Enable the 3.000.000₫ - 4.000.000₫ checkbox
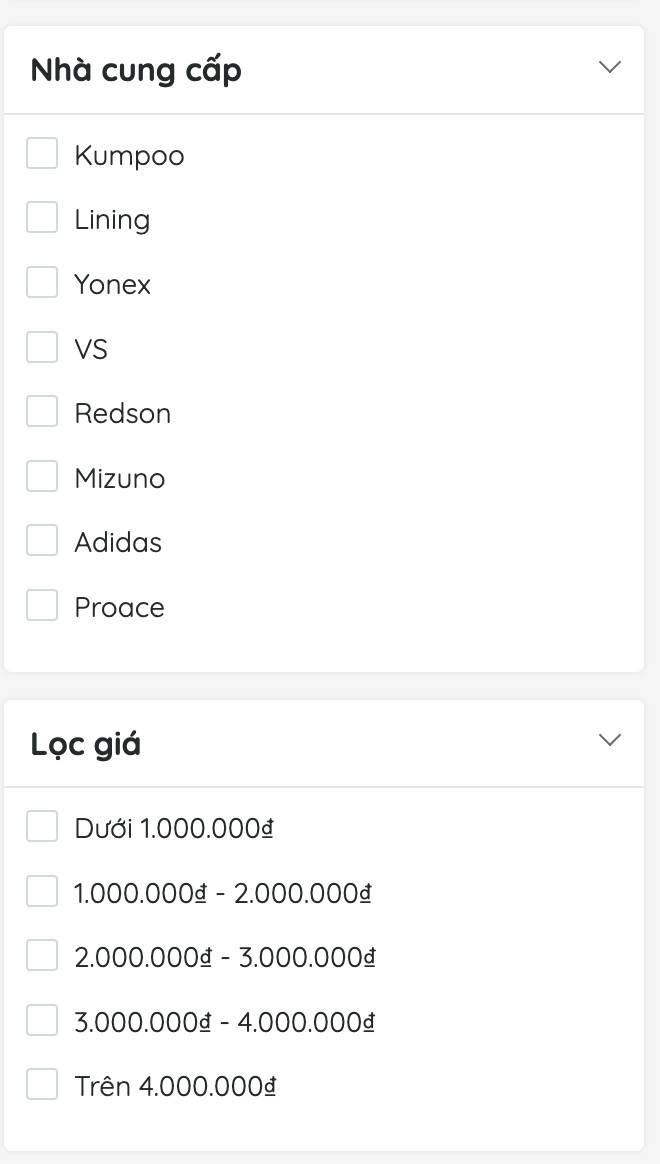The height and width of the screenshot is (1164, 660). coord(42,1020)
